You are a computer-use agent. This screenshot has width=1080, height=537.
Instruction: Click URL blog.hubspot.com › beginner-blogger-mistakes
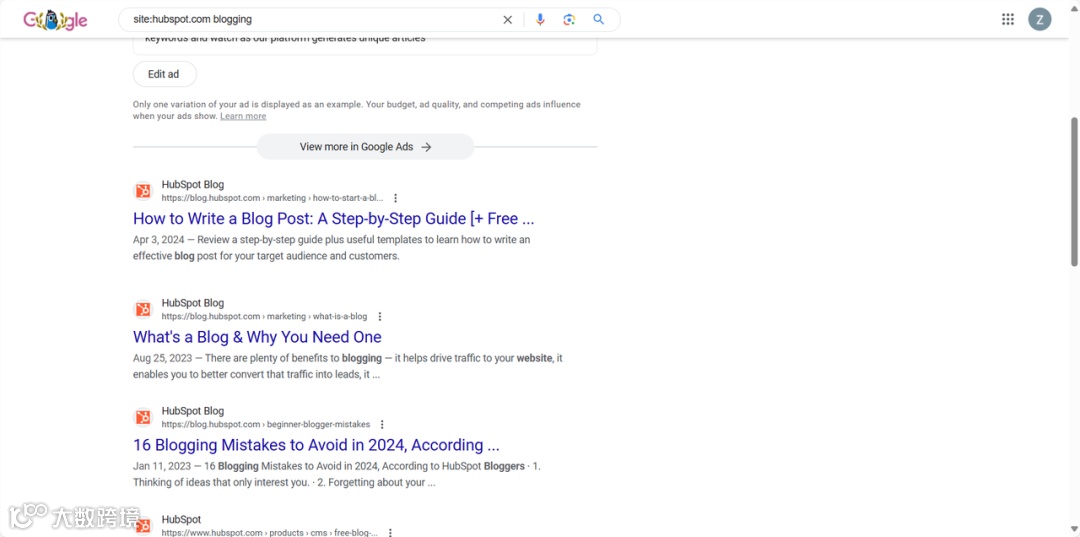click(266, 425)
